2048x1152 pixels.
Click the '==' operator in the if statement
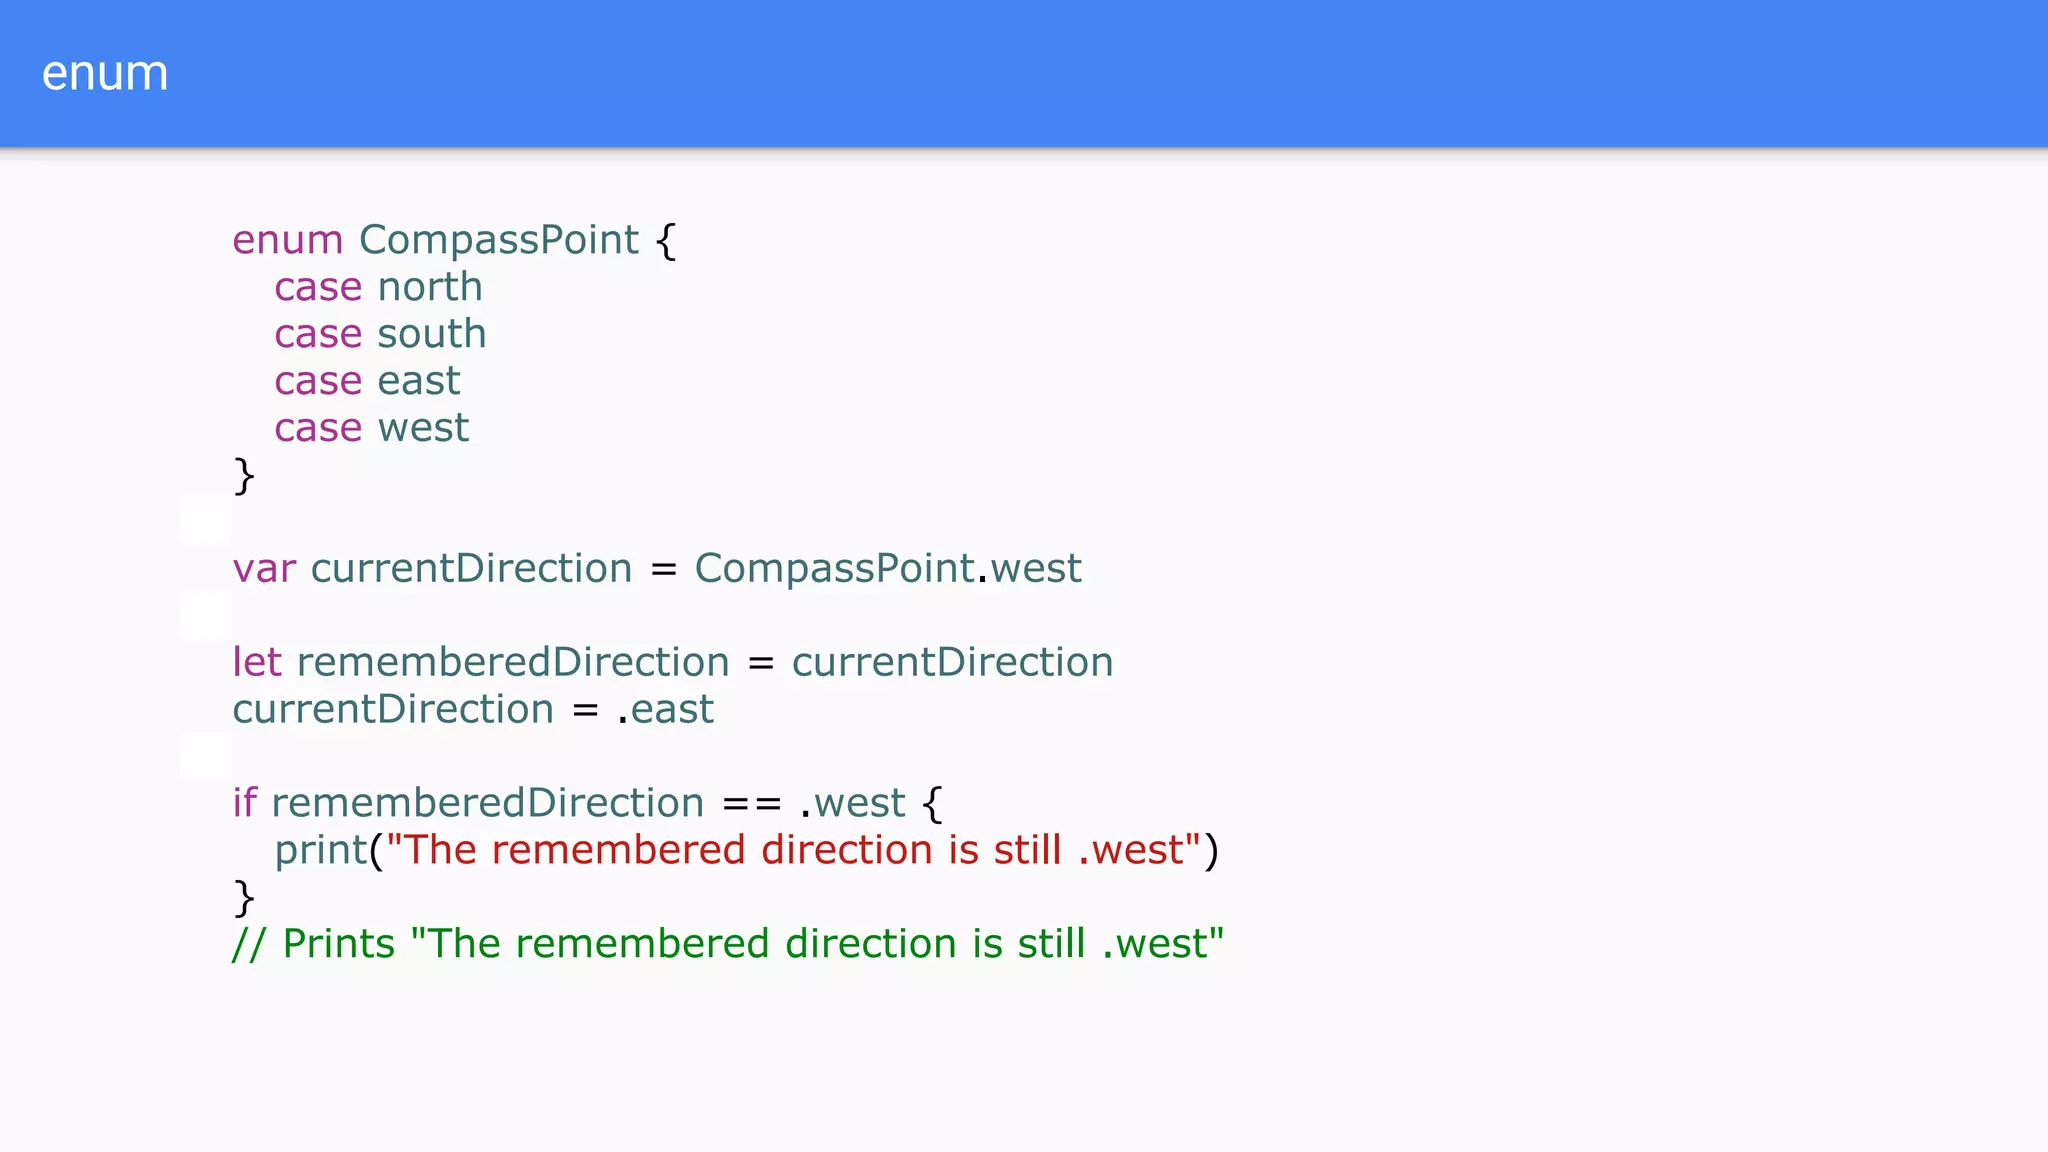point(751,803)
